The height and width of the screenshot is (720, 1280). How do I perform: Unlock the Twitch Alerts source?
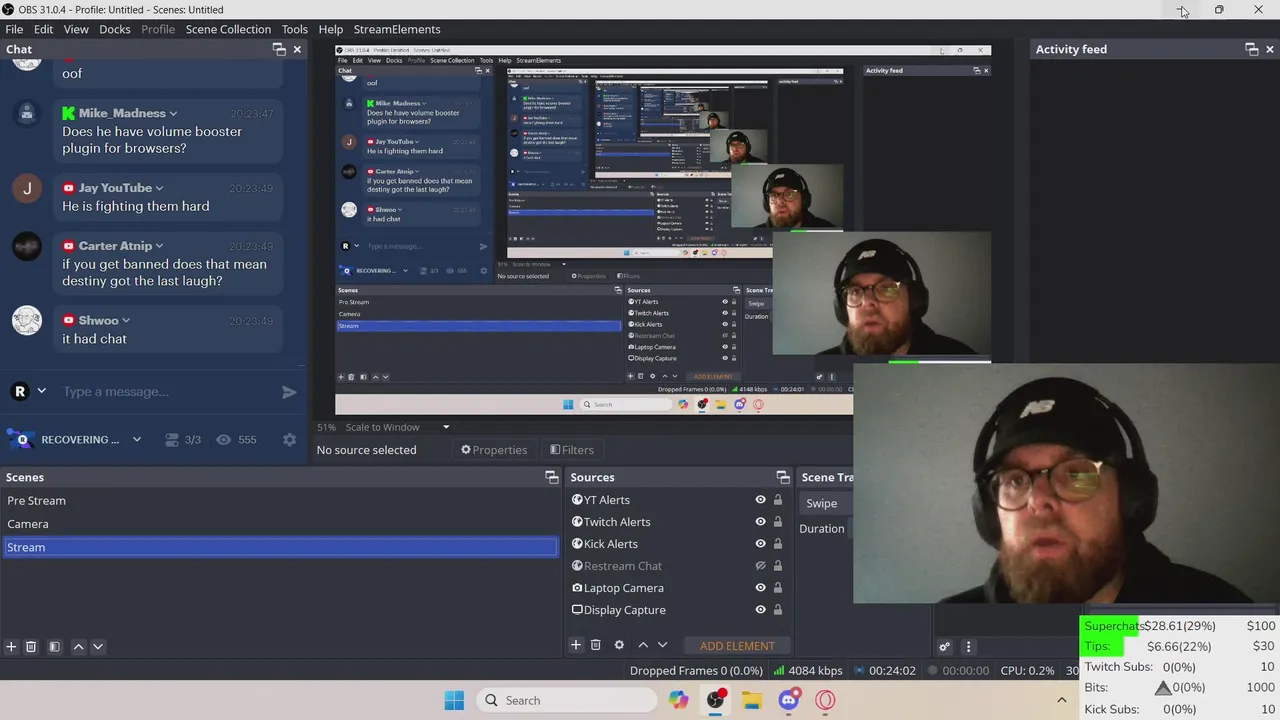tap(777, 522)
